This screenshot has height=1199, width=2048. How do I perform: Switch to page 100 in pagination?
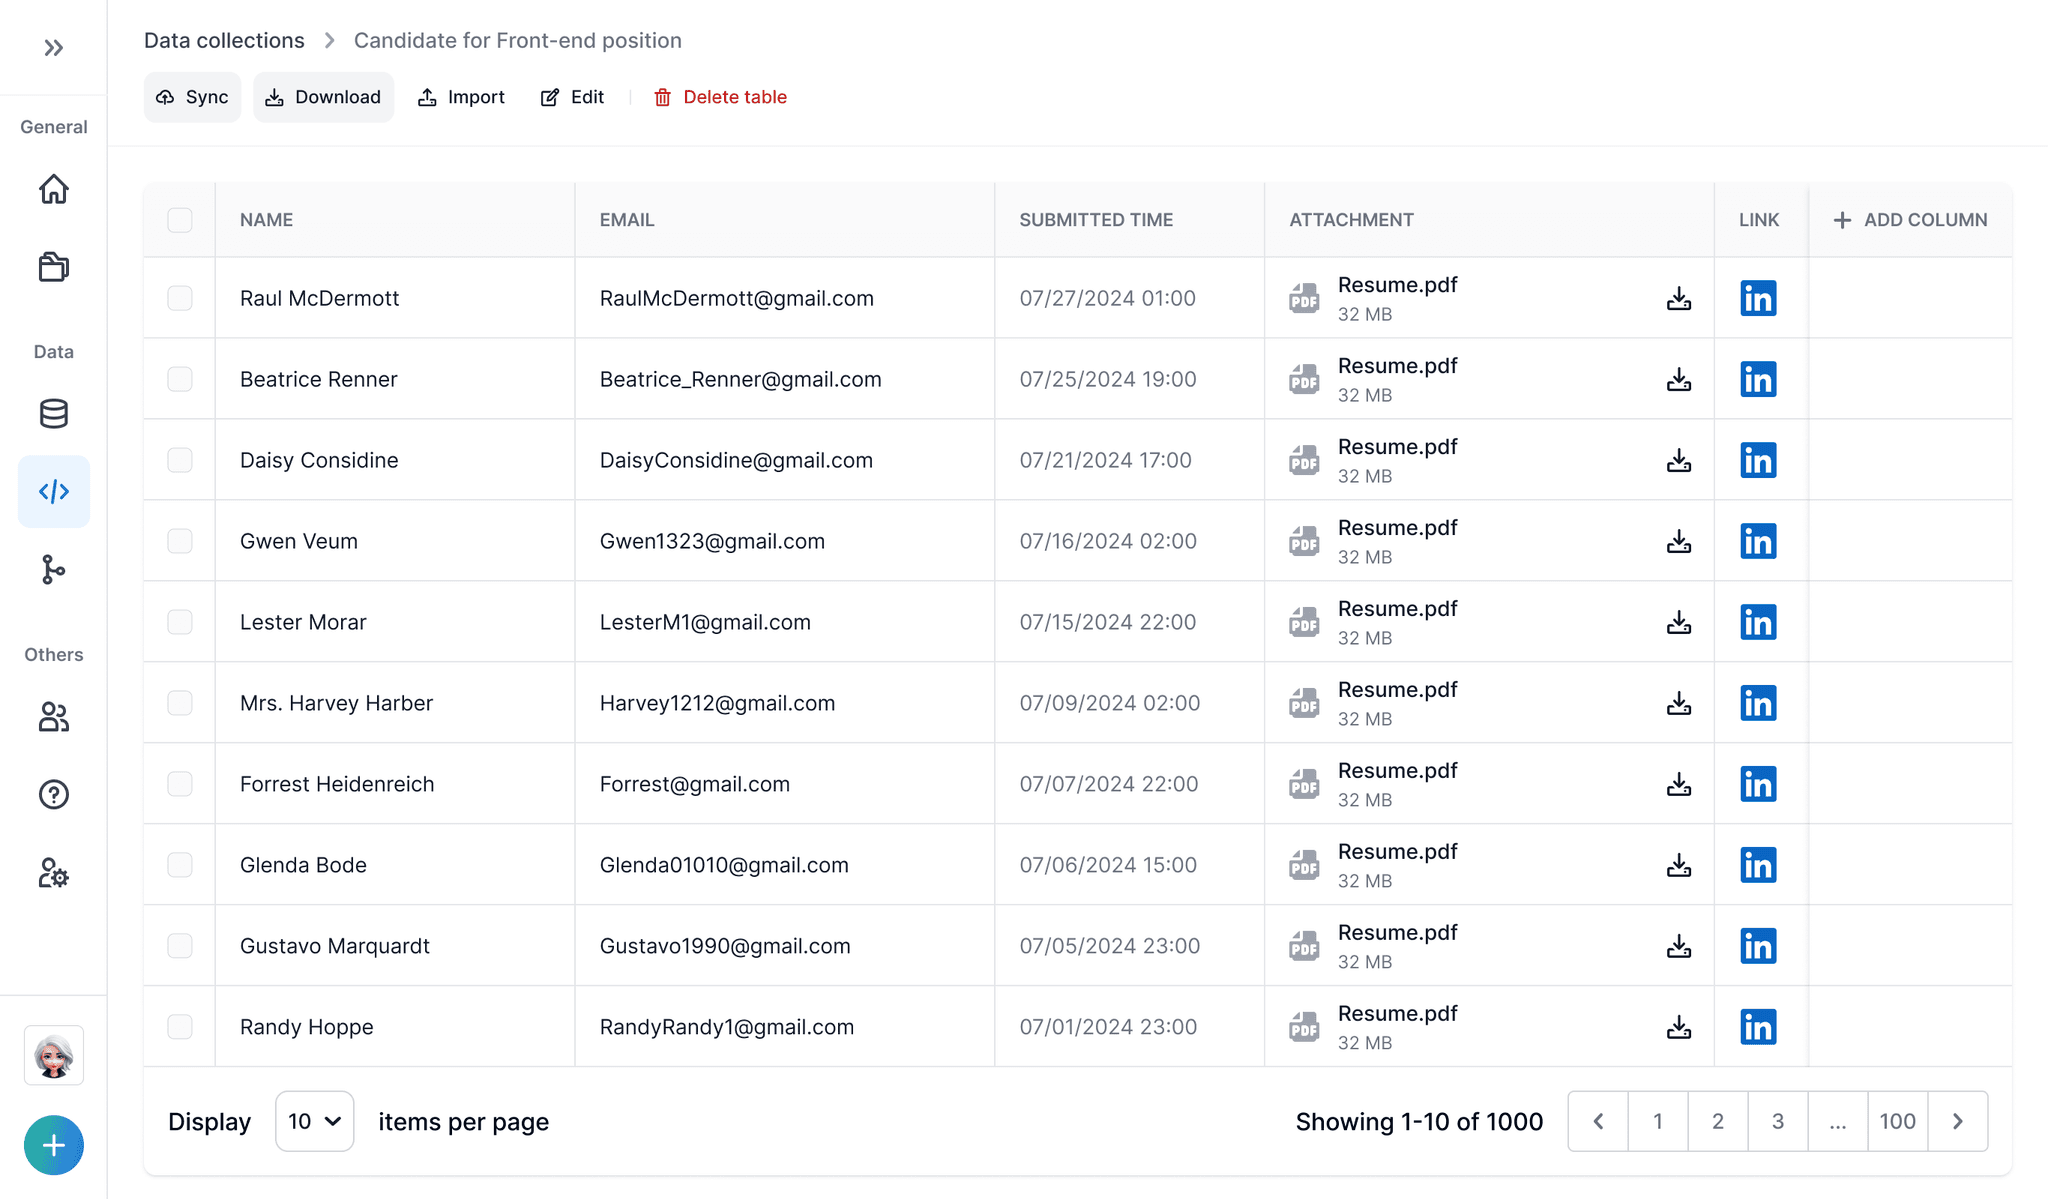pos(1897,1121)
